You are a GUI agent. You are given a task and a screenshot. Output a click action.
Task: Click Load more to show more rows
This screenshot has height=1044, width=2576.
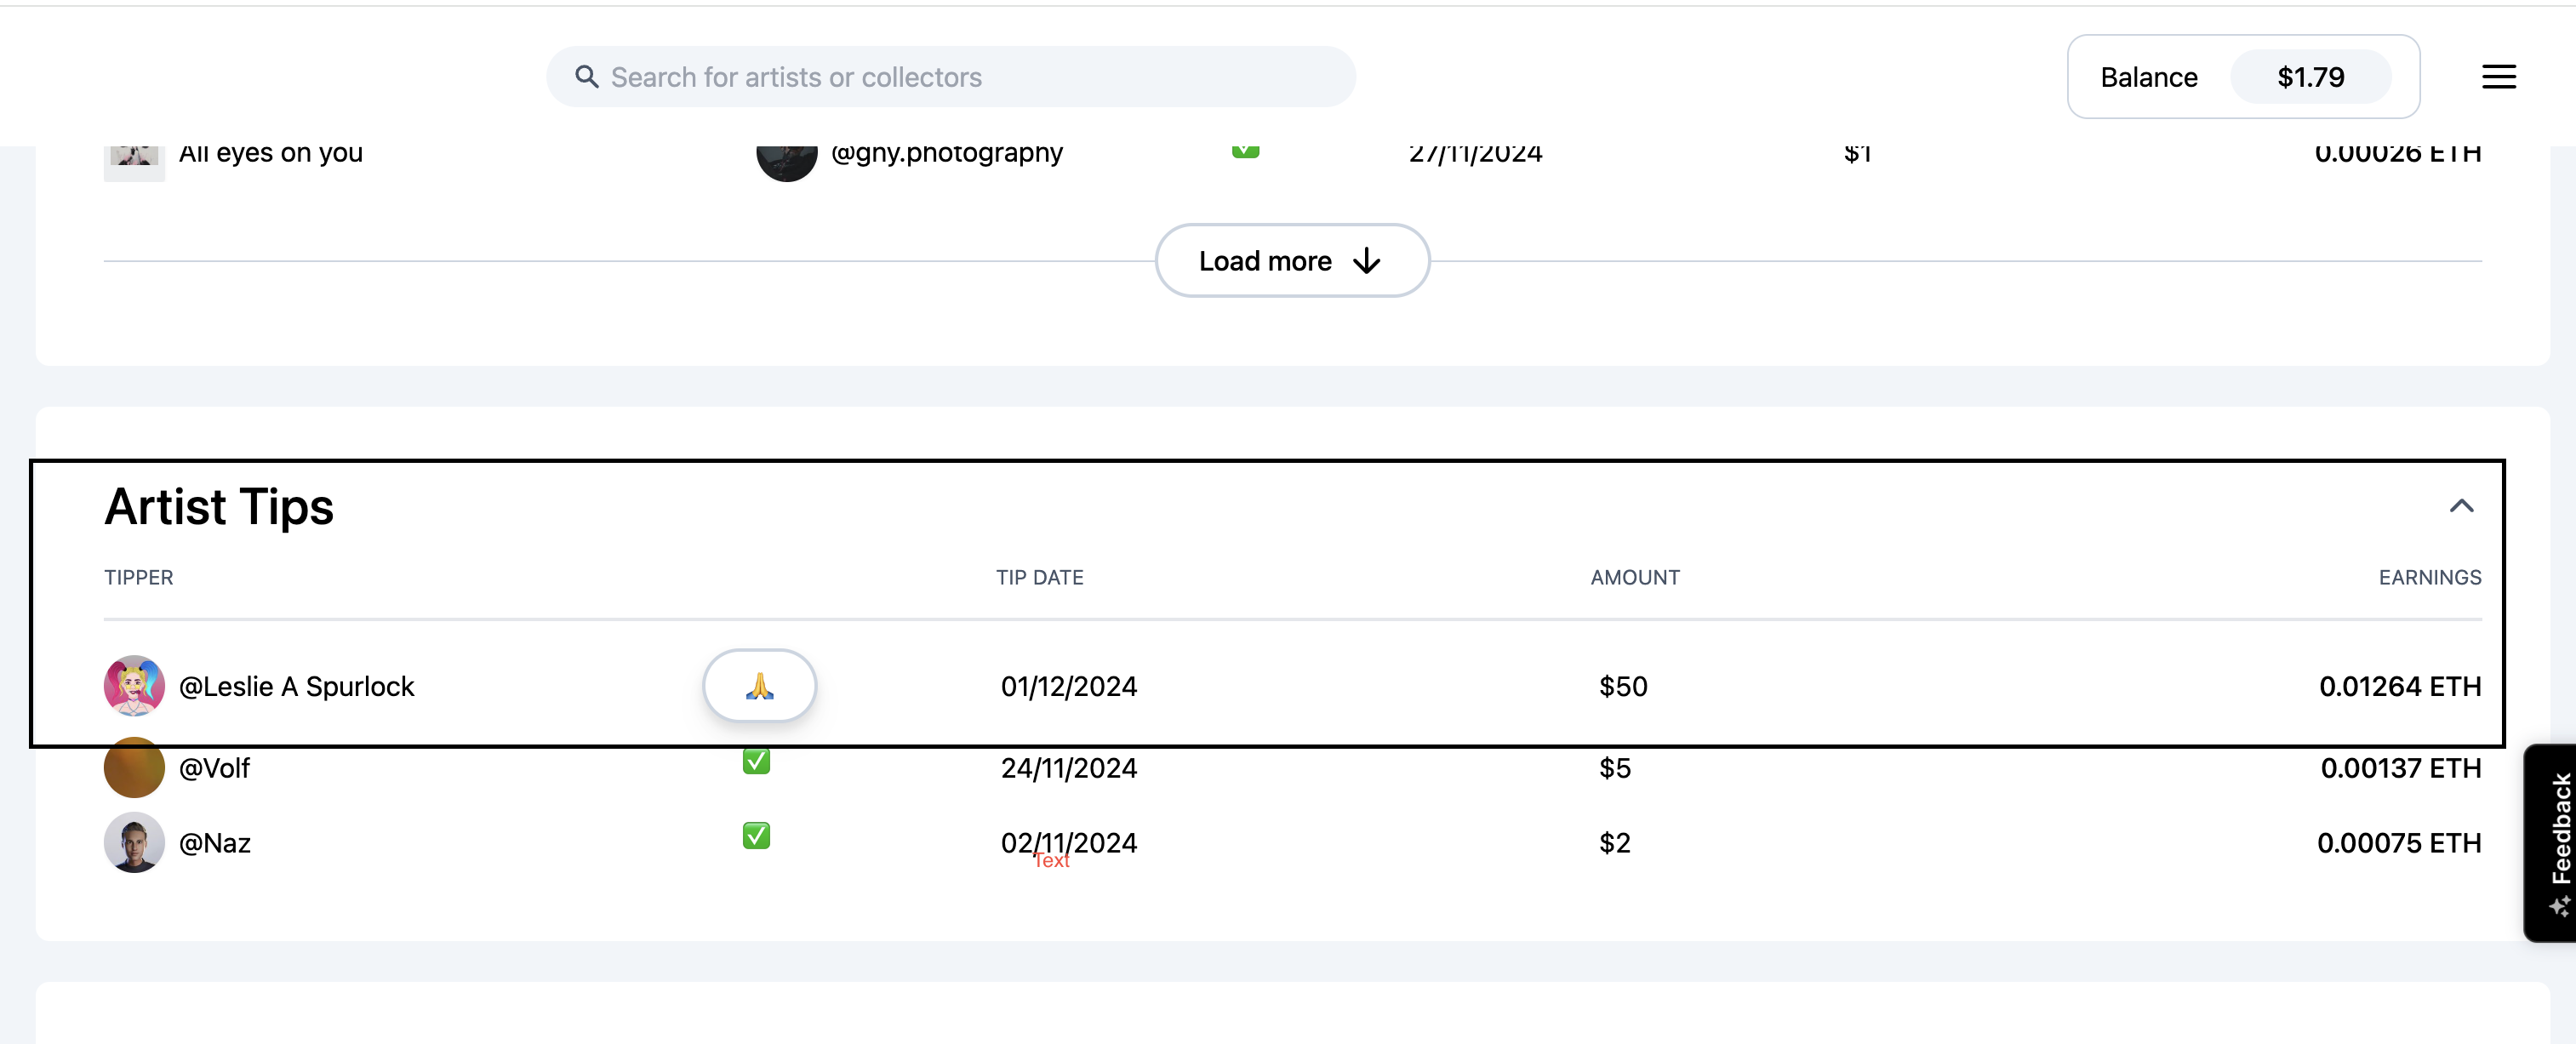point(1291,261)
